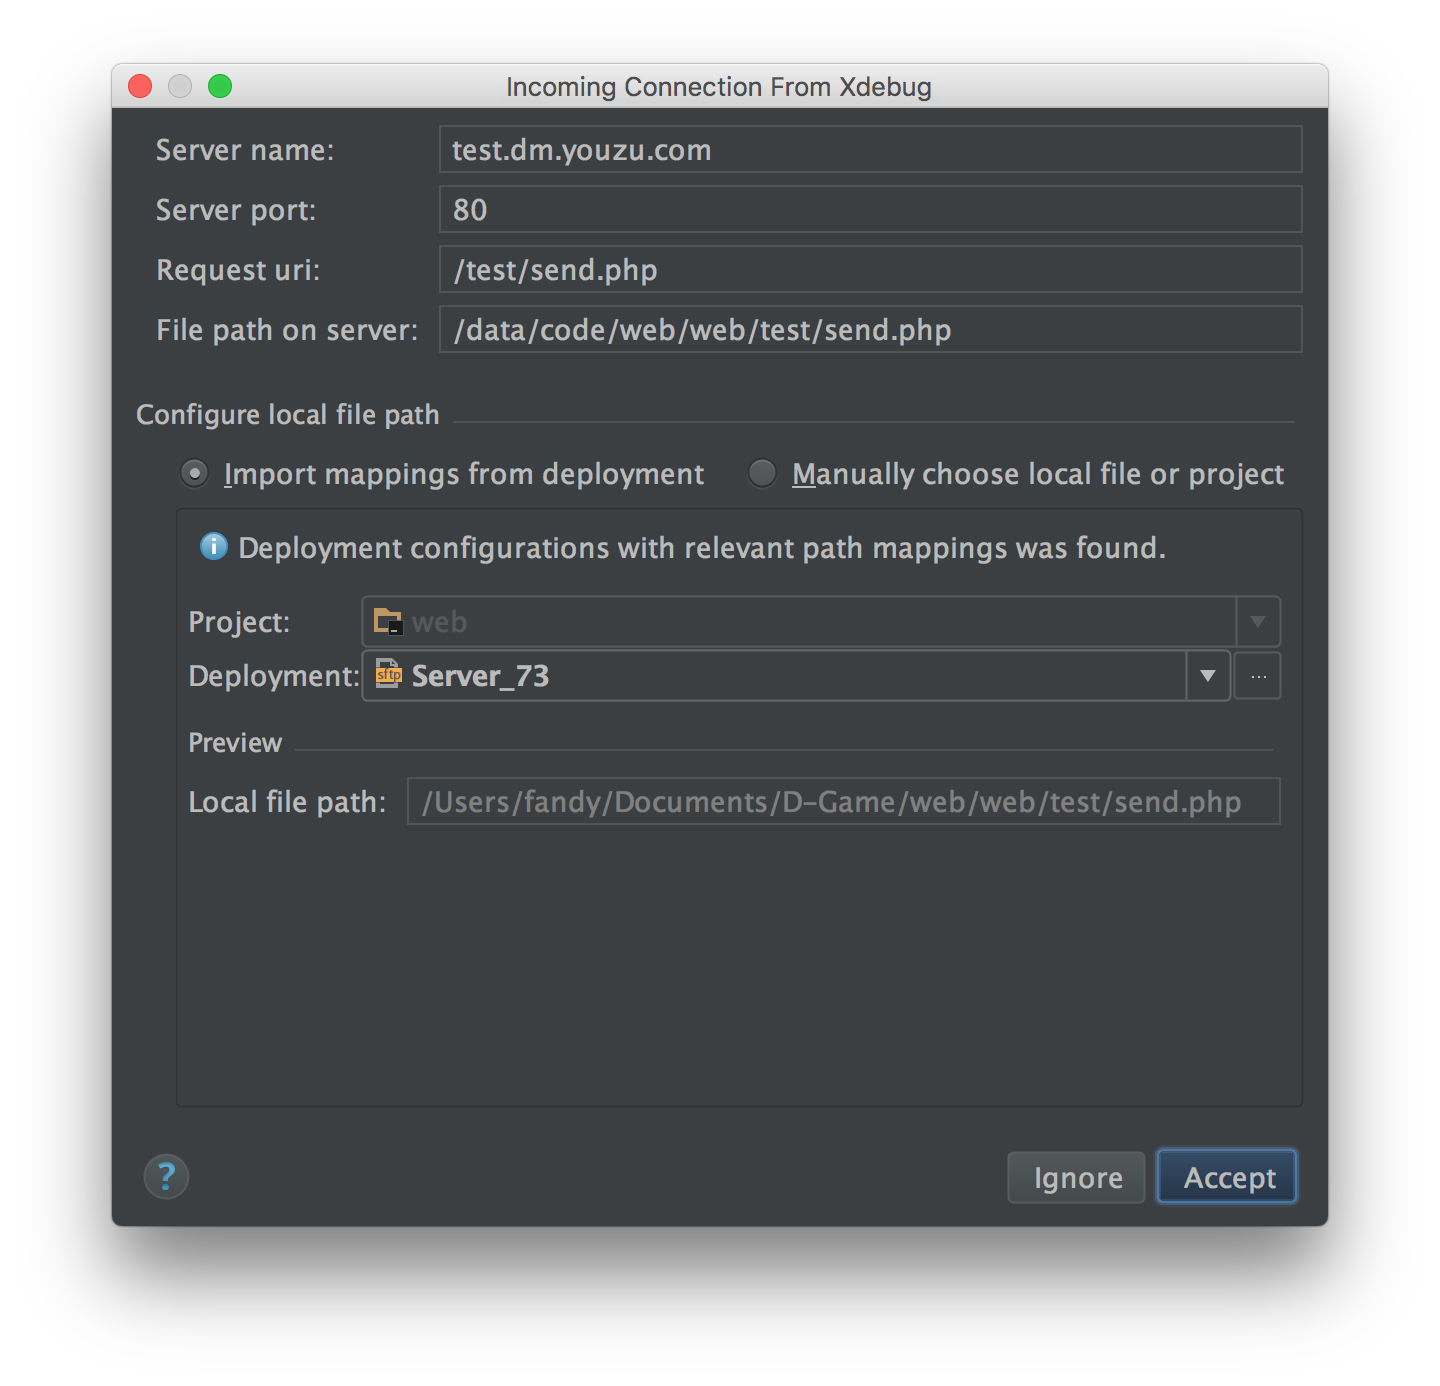Focus the Request uri field
The width and height of the screenshot is (1440, 1386).
[x=870, y=270]
